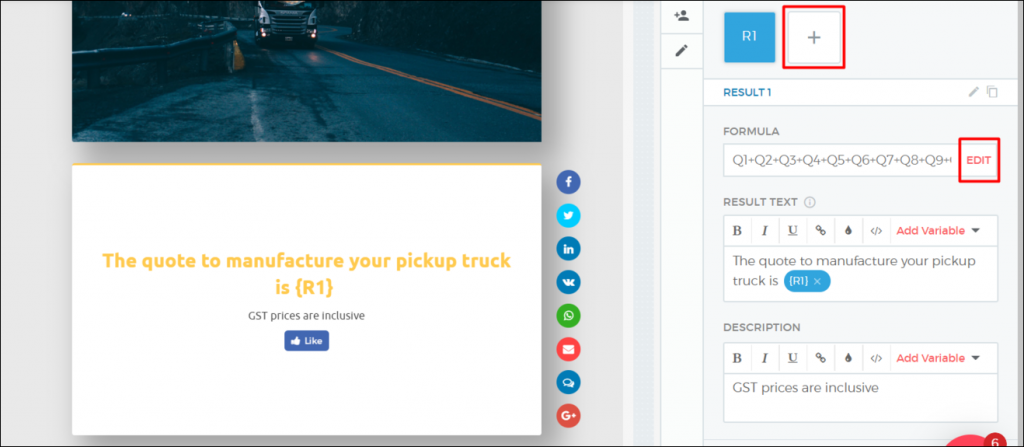The image size is (1024, 447).
Task: Share via the VK icon
Action: (568, 282)
